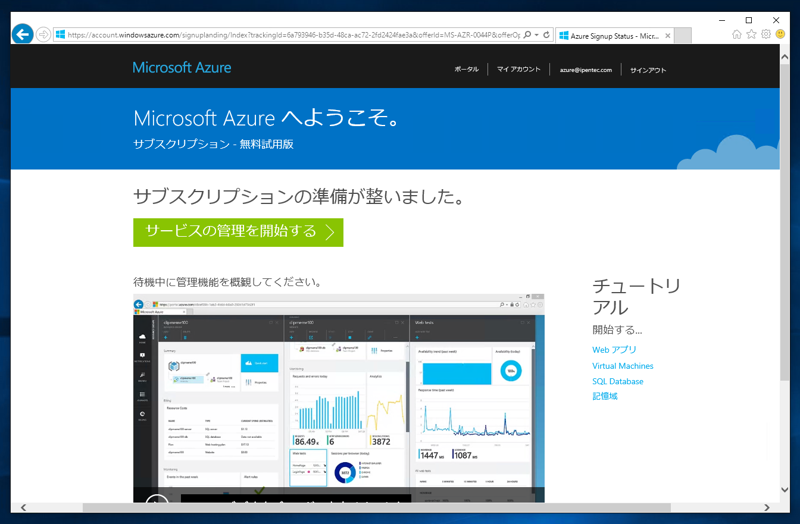This screenshot has width=800, height=524.
Task: Close the Azure Signup Status tab
Action: coord(667,36)
